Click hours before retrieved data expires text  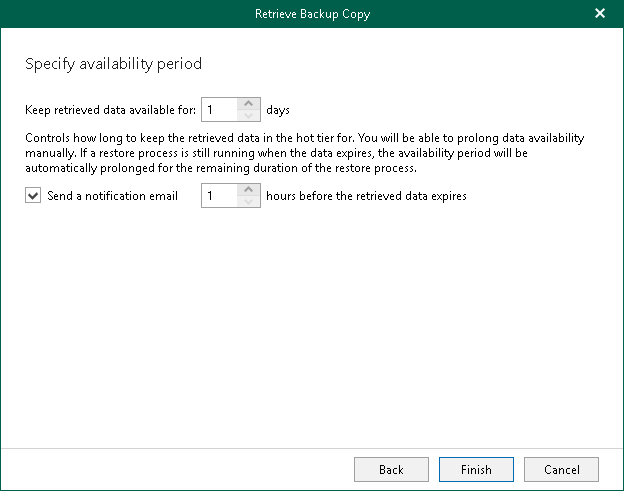pyautogui.click(x=366, y=196)
